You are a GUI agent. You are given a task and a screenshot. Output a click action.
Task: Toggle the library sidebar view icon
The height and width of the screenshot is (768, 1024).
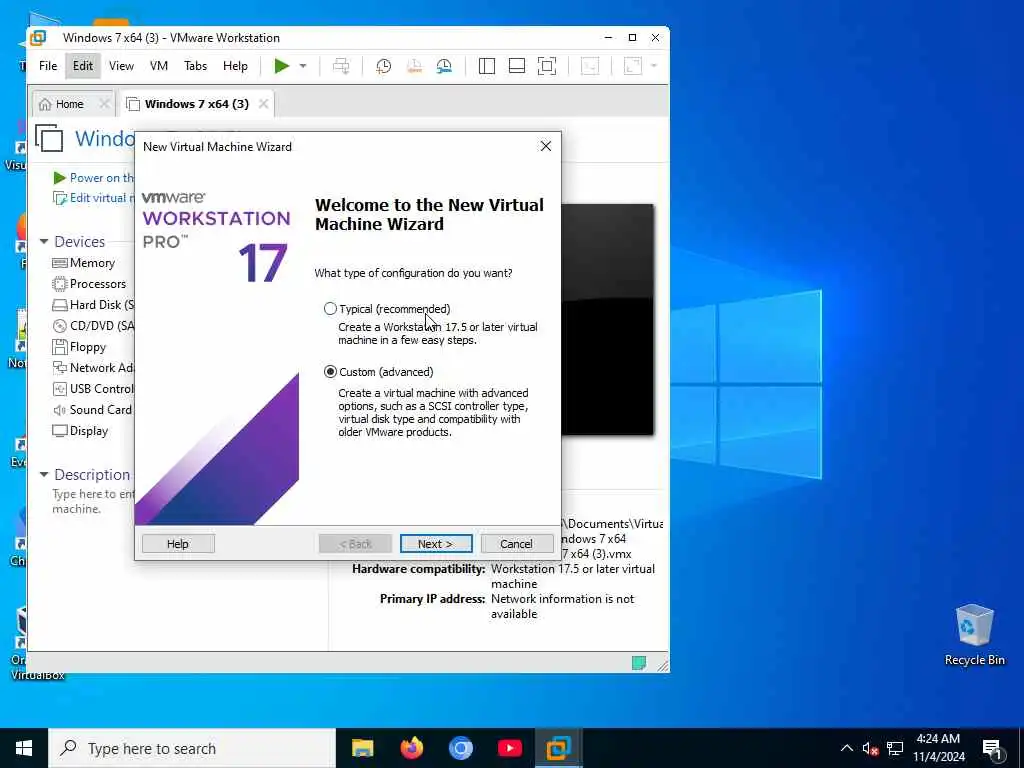pos(487,66)
